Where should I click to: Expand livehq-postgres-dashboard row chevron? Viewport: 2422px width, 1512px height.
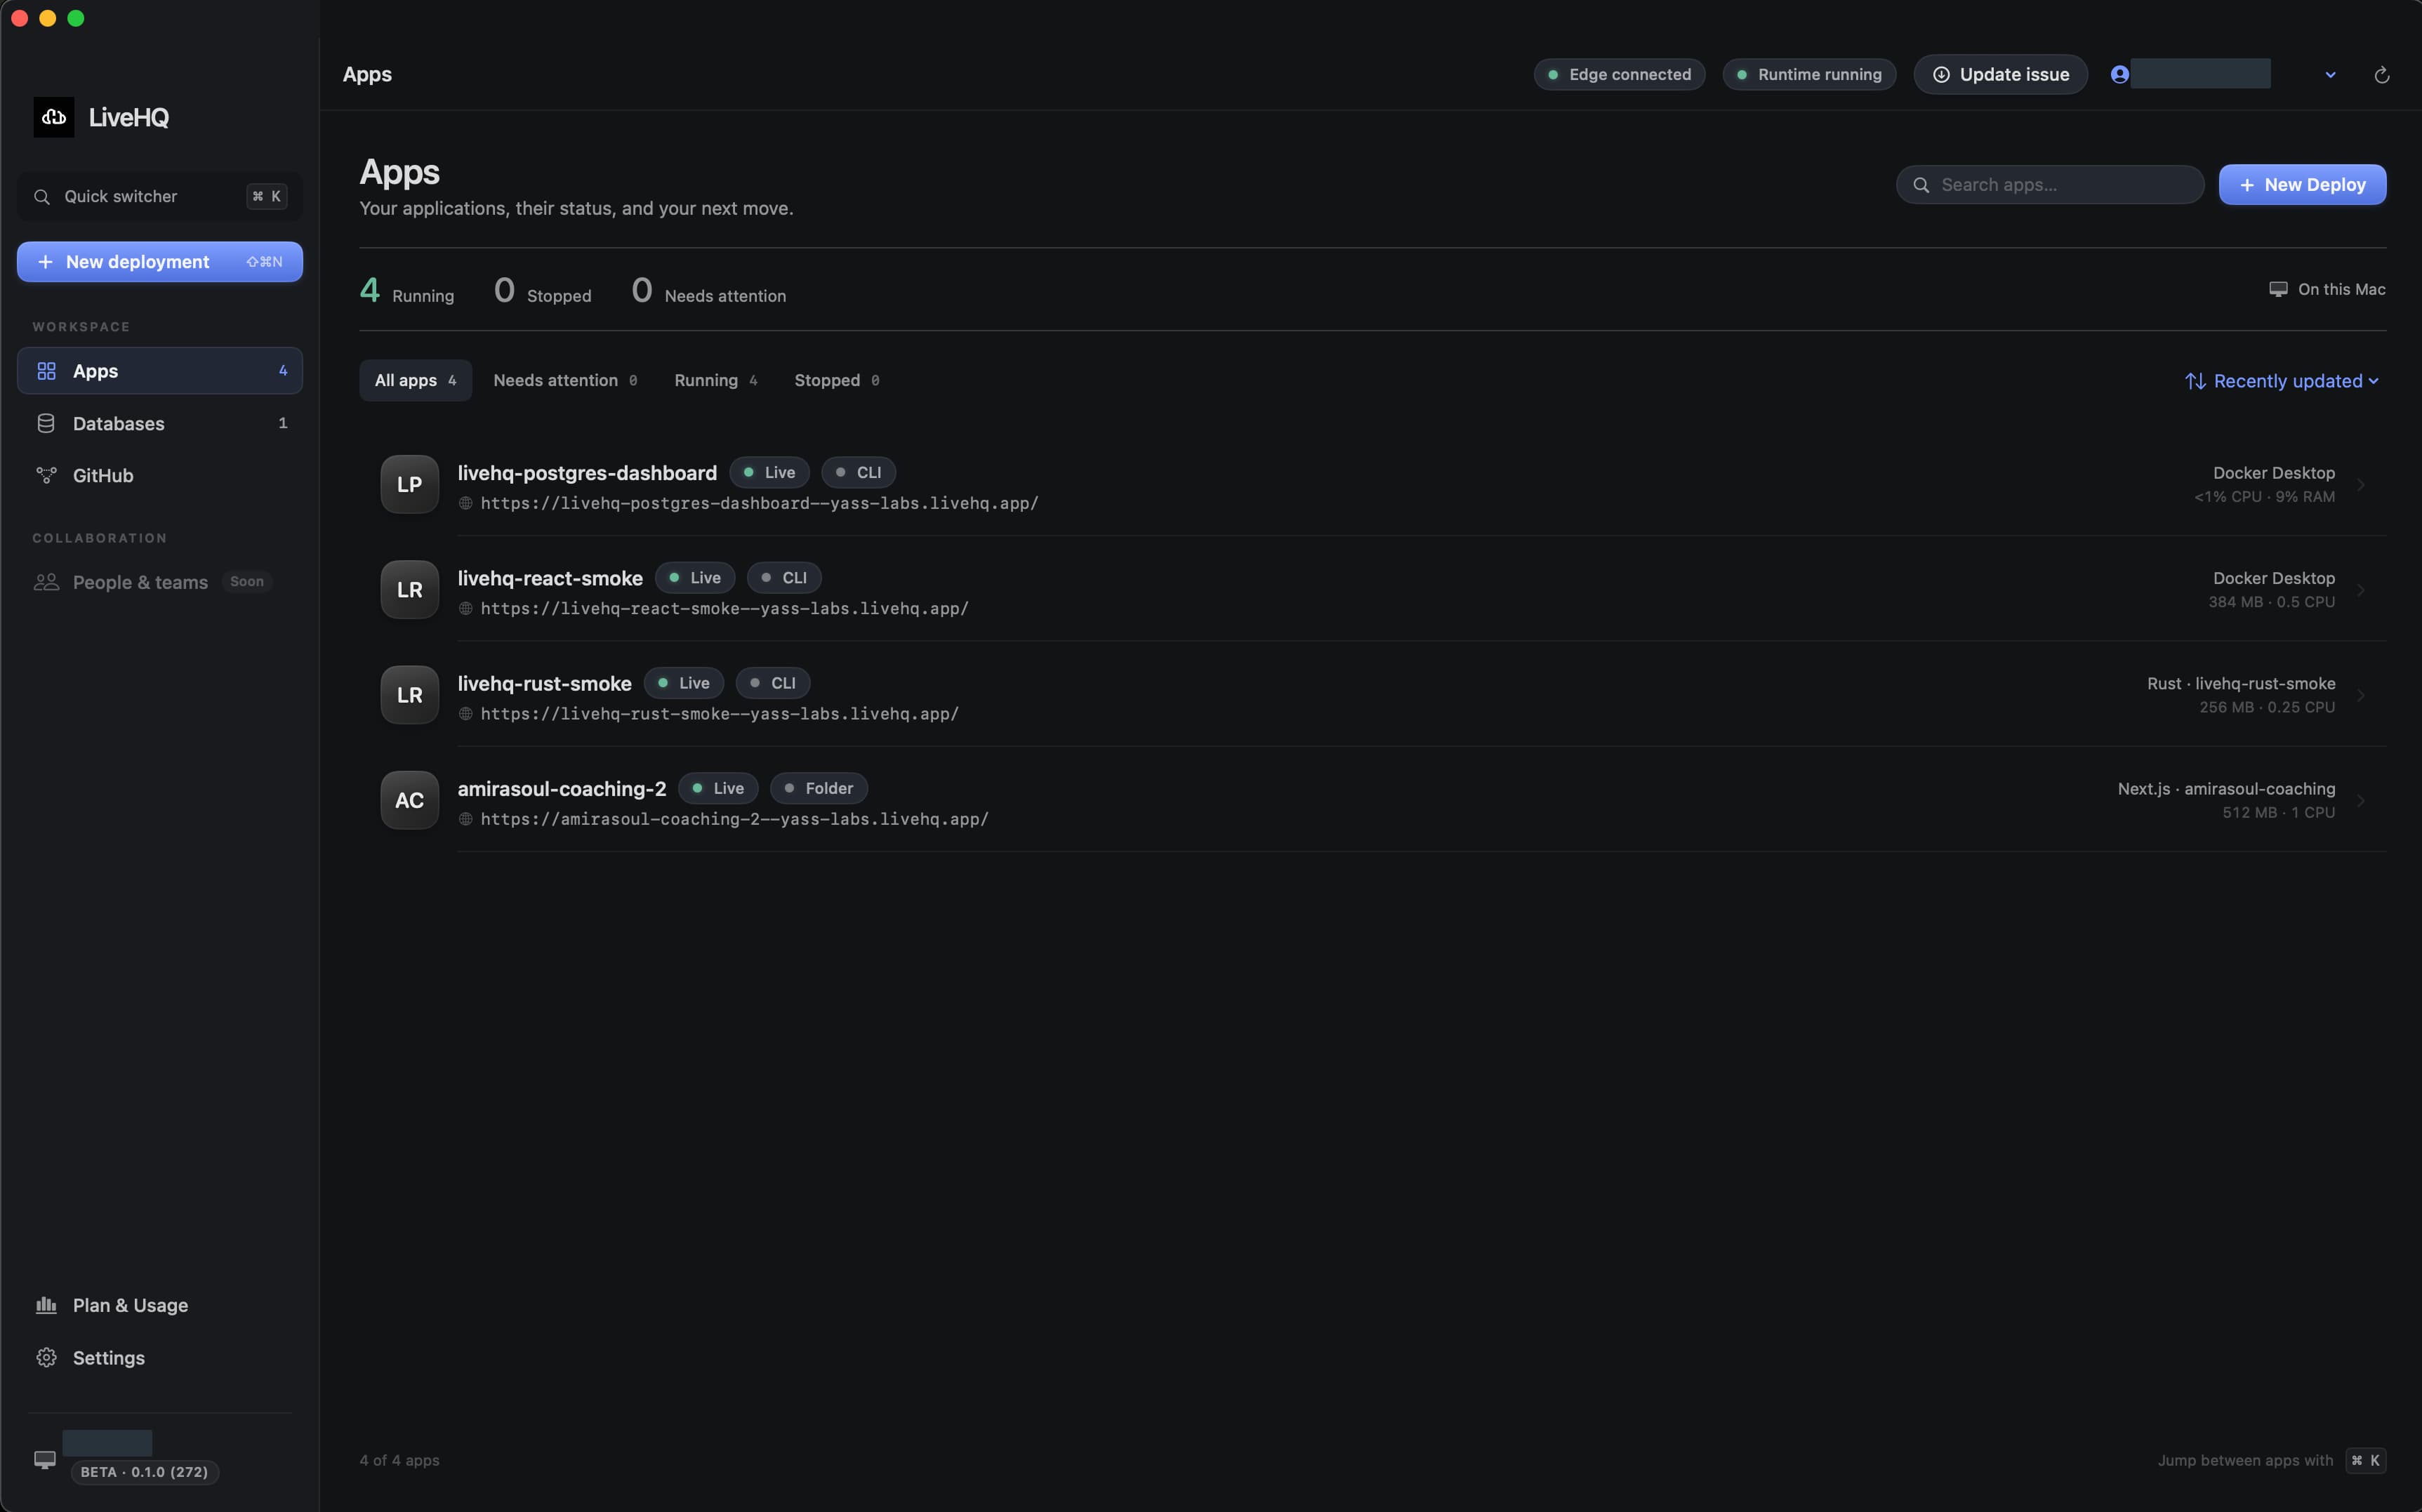(2361, 485)
